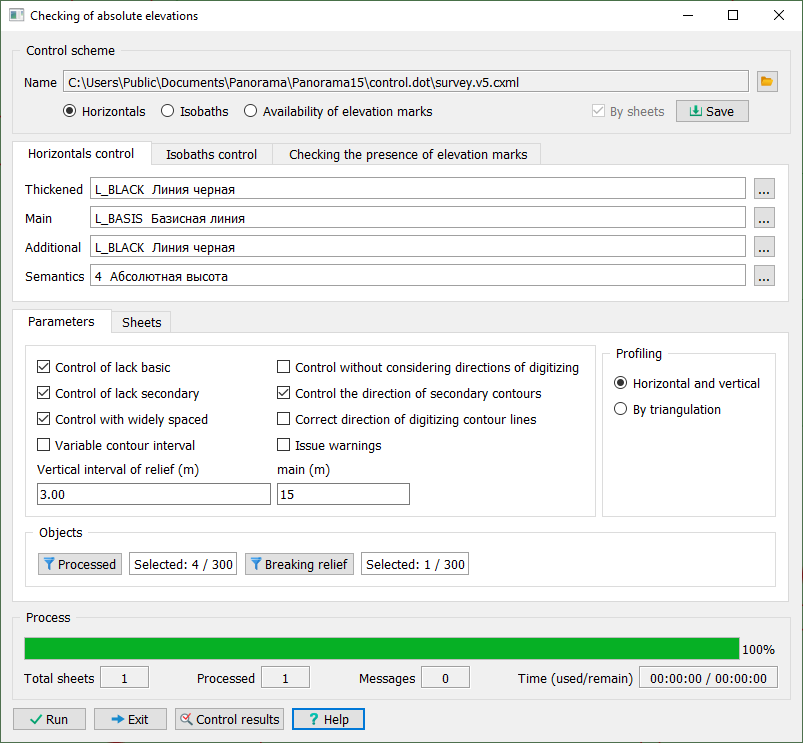Enable Variable contour interval checkbox
Screen dimensions: 803x743
click(44, 446)
